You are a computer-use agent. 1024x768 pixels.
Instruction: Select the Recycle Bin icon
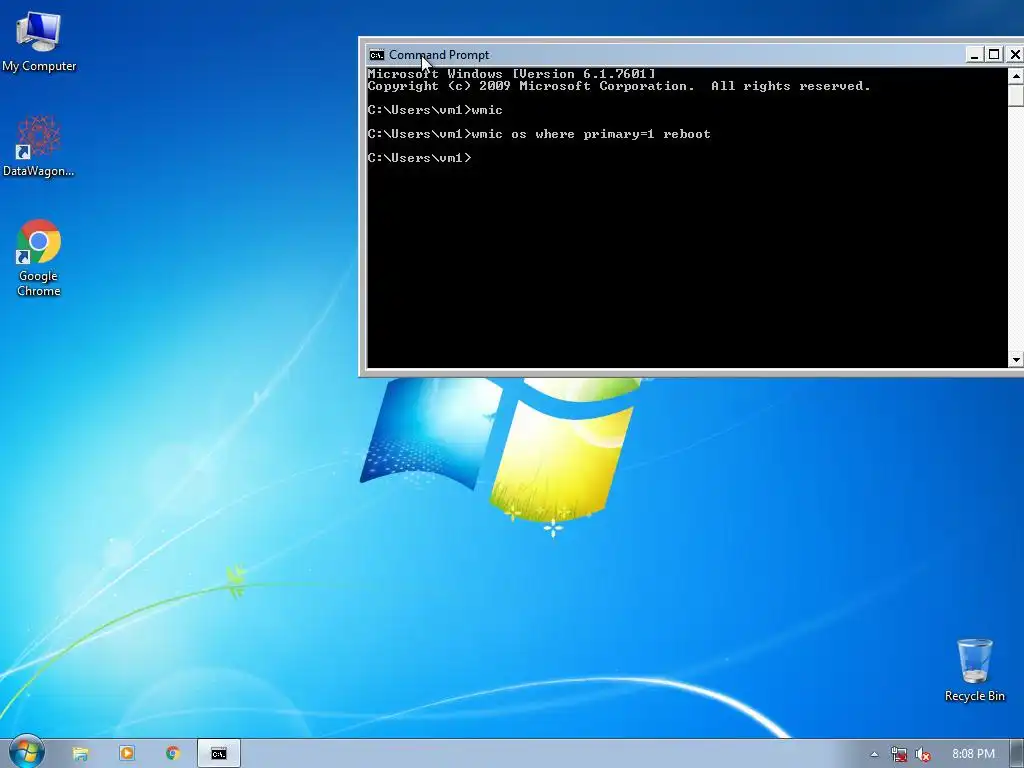tap(974, 670)
